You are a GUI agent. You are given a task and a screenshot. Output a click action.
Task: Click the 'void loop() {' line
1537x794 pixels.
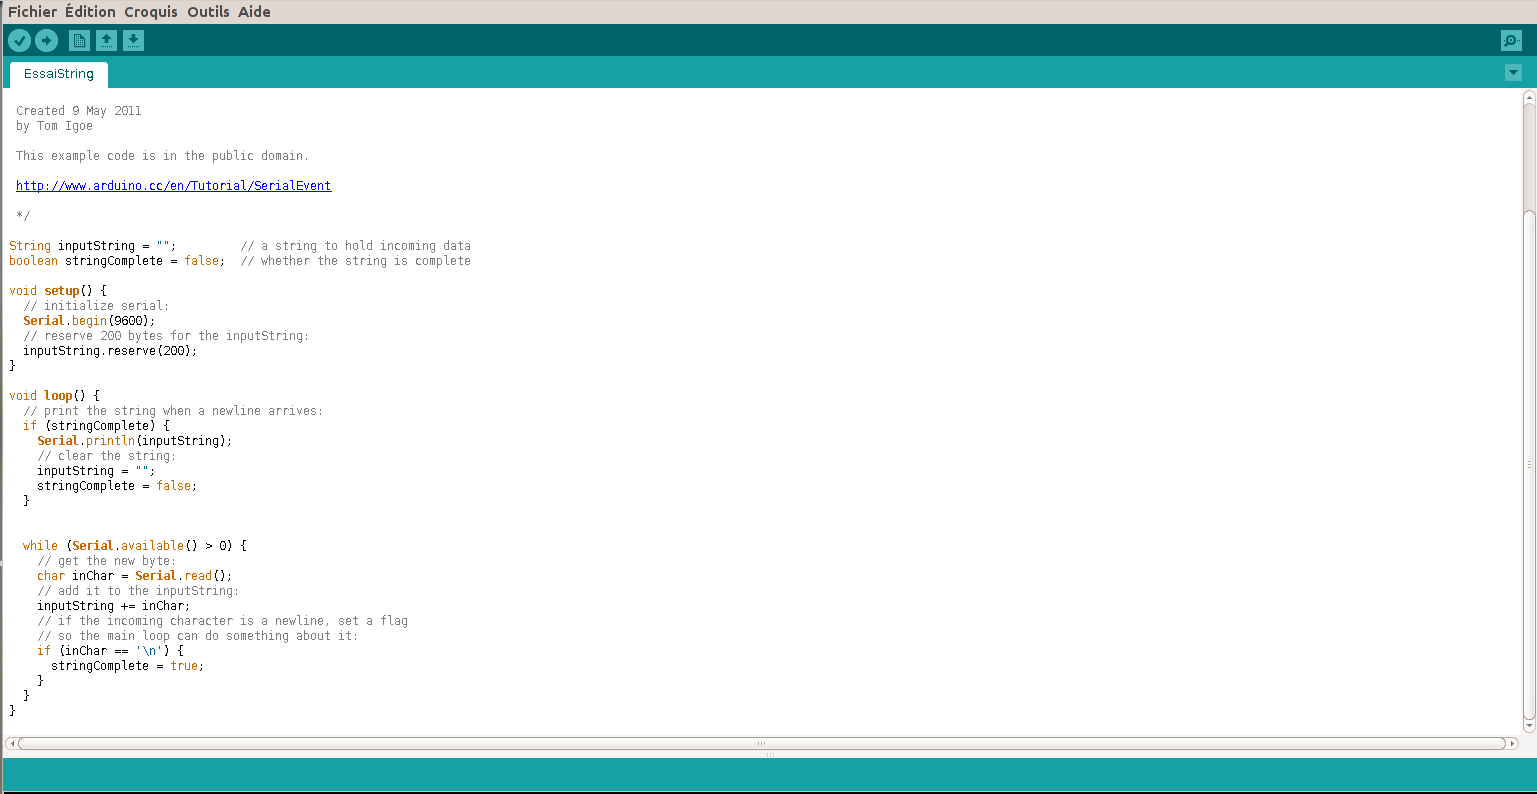[54, 396]
